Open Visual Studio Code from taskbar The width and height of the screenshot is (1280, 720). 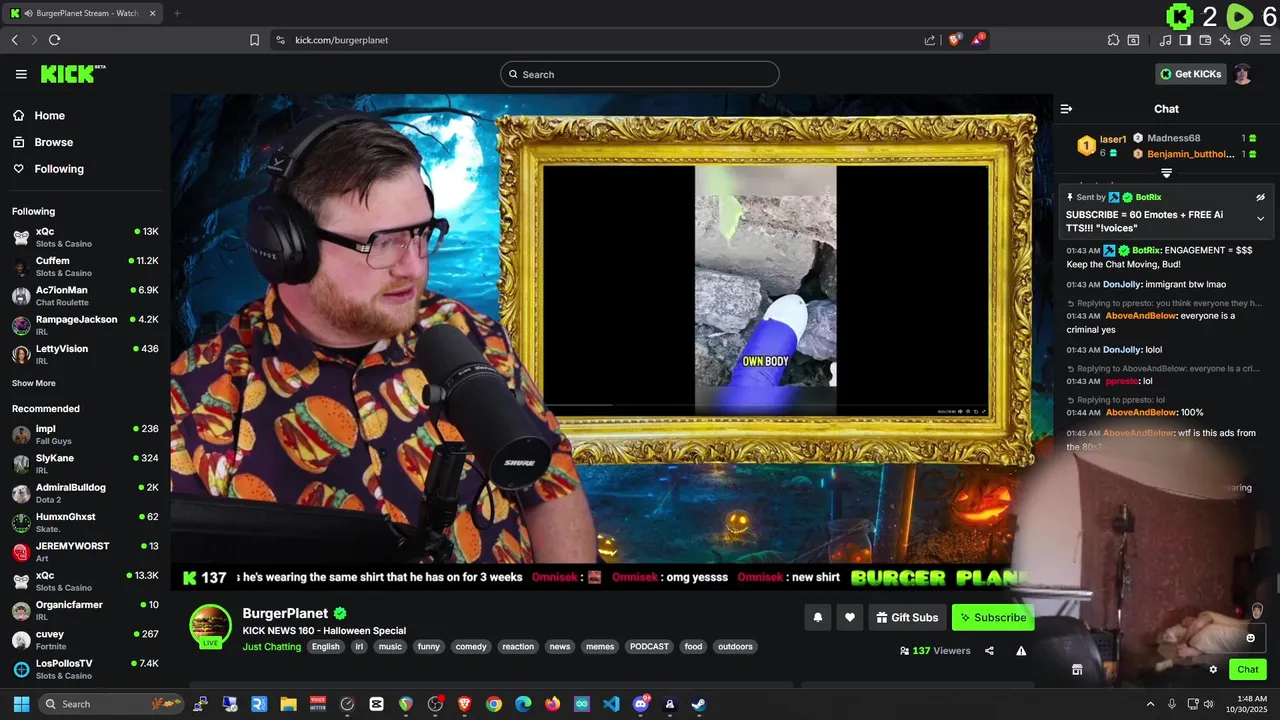(x=611, y=704)
